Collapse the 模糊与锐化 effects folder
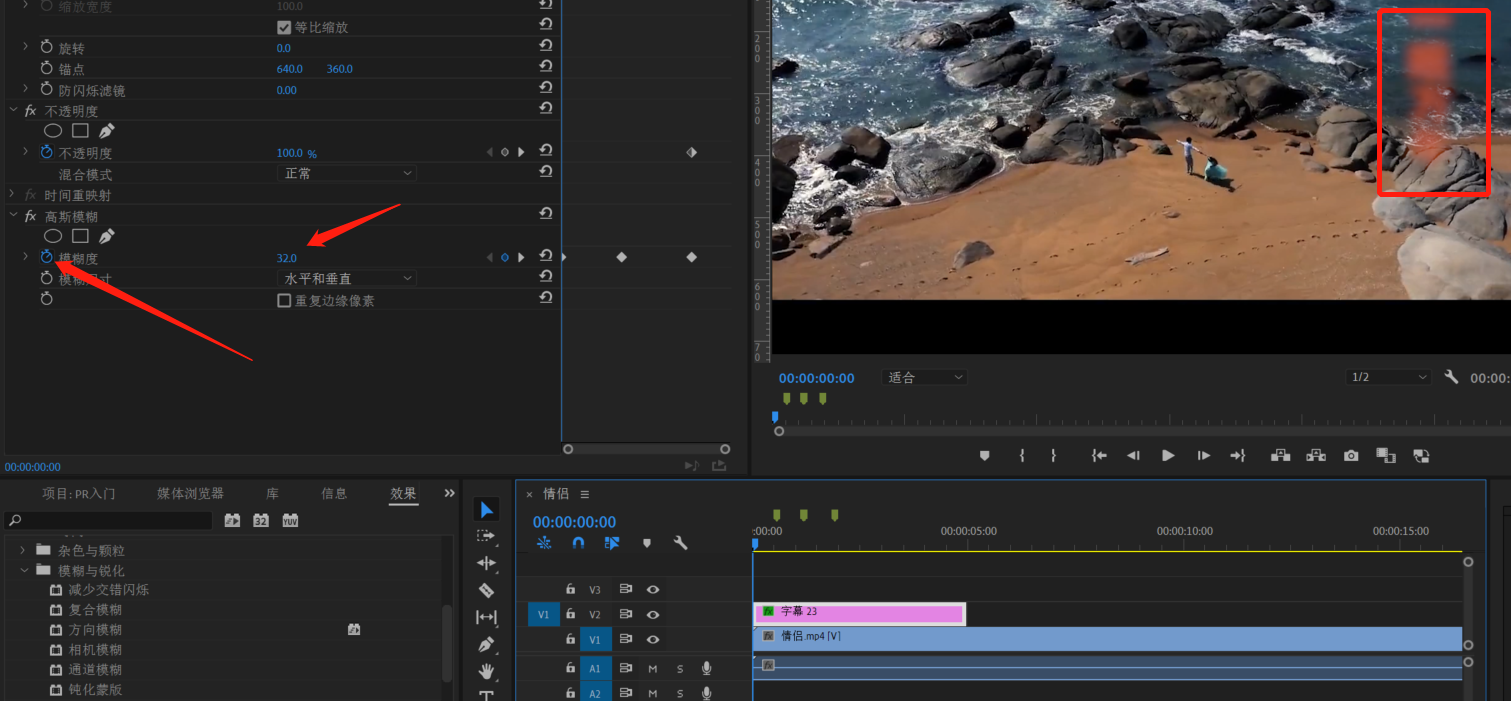This screenshot has width=1511, height=701. (x=23, y=570)
